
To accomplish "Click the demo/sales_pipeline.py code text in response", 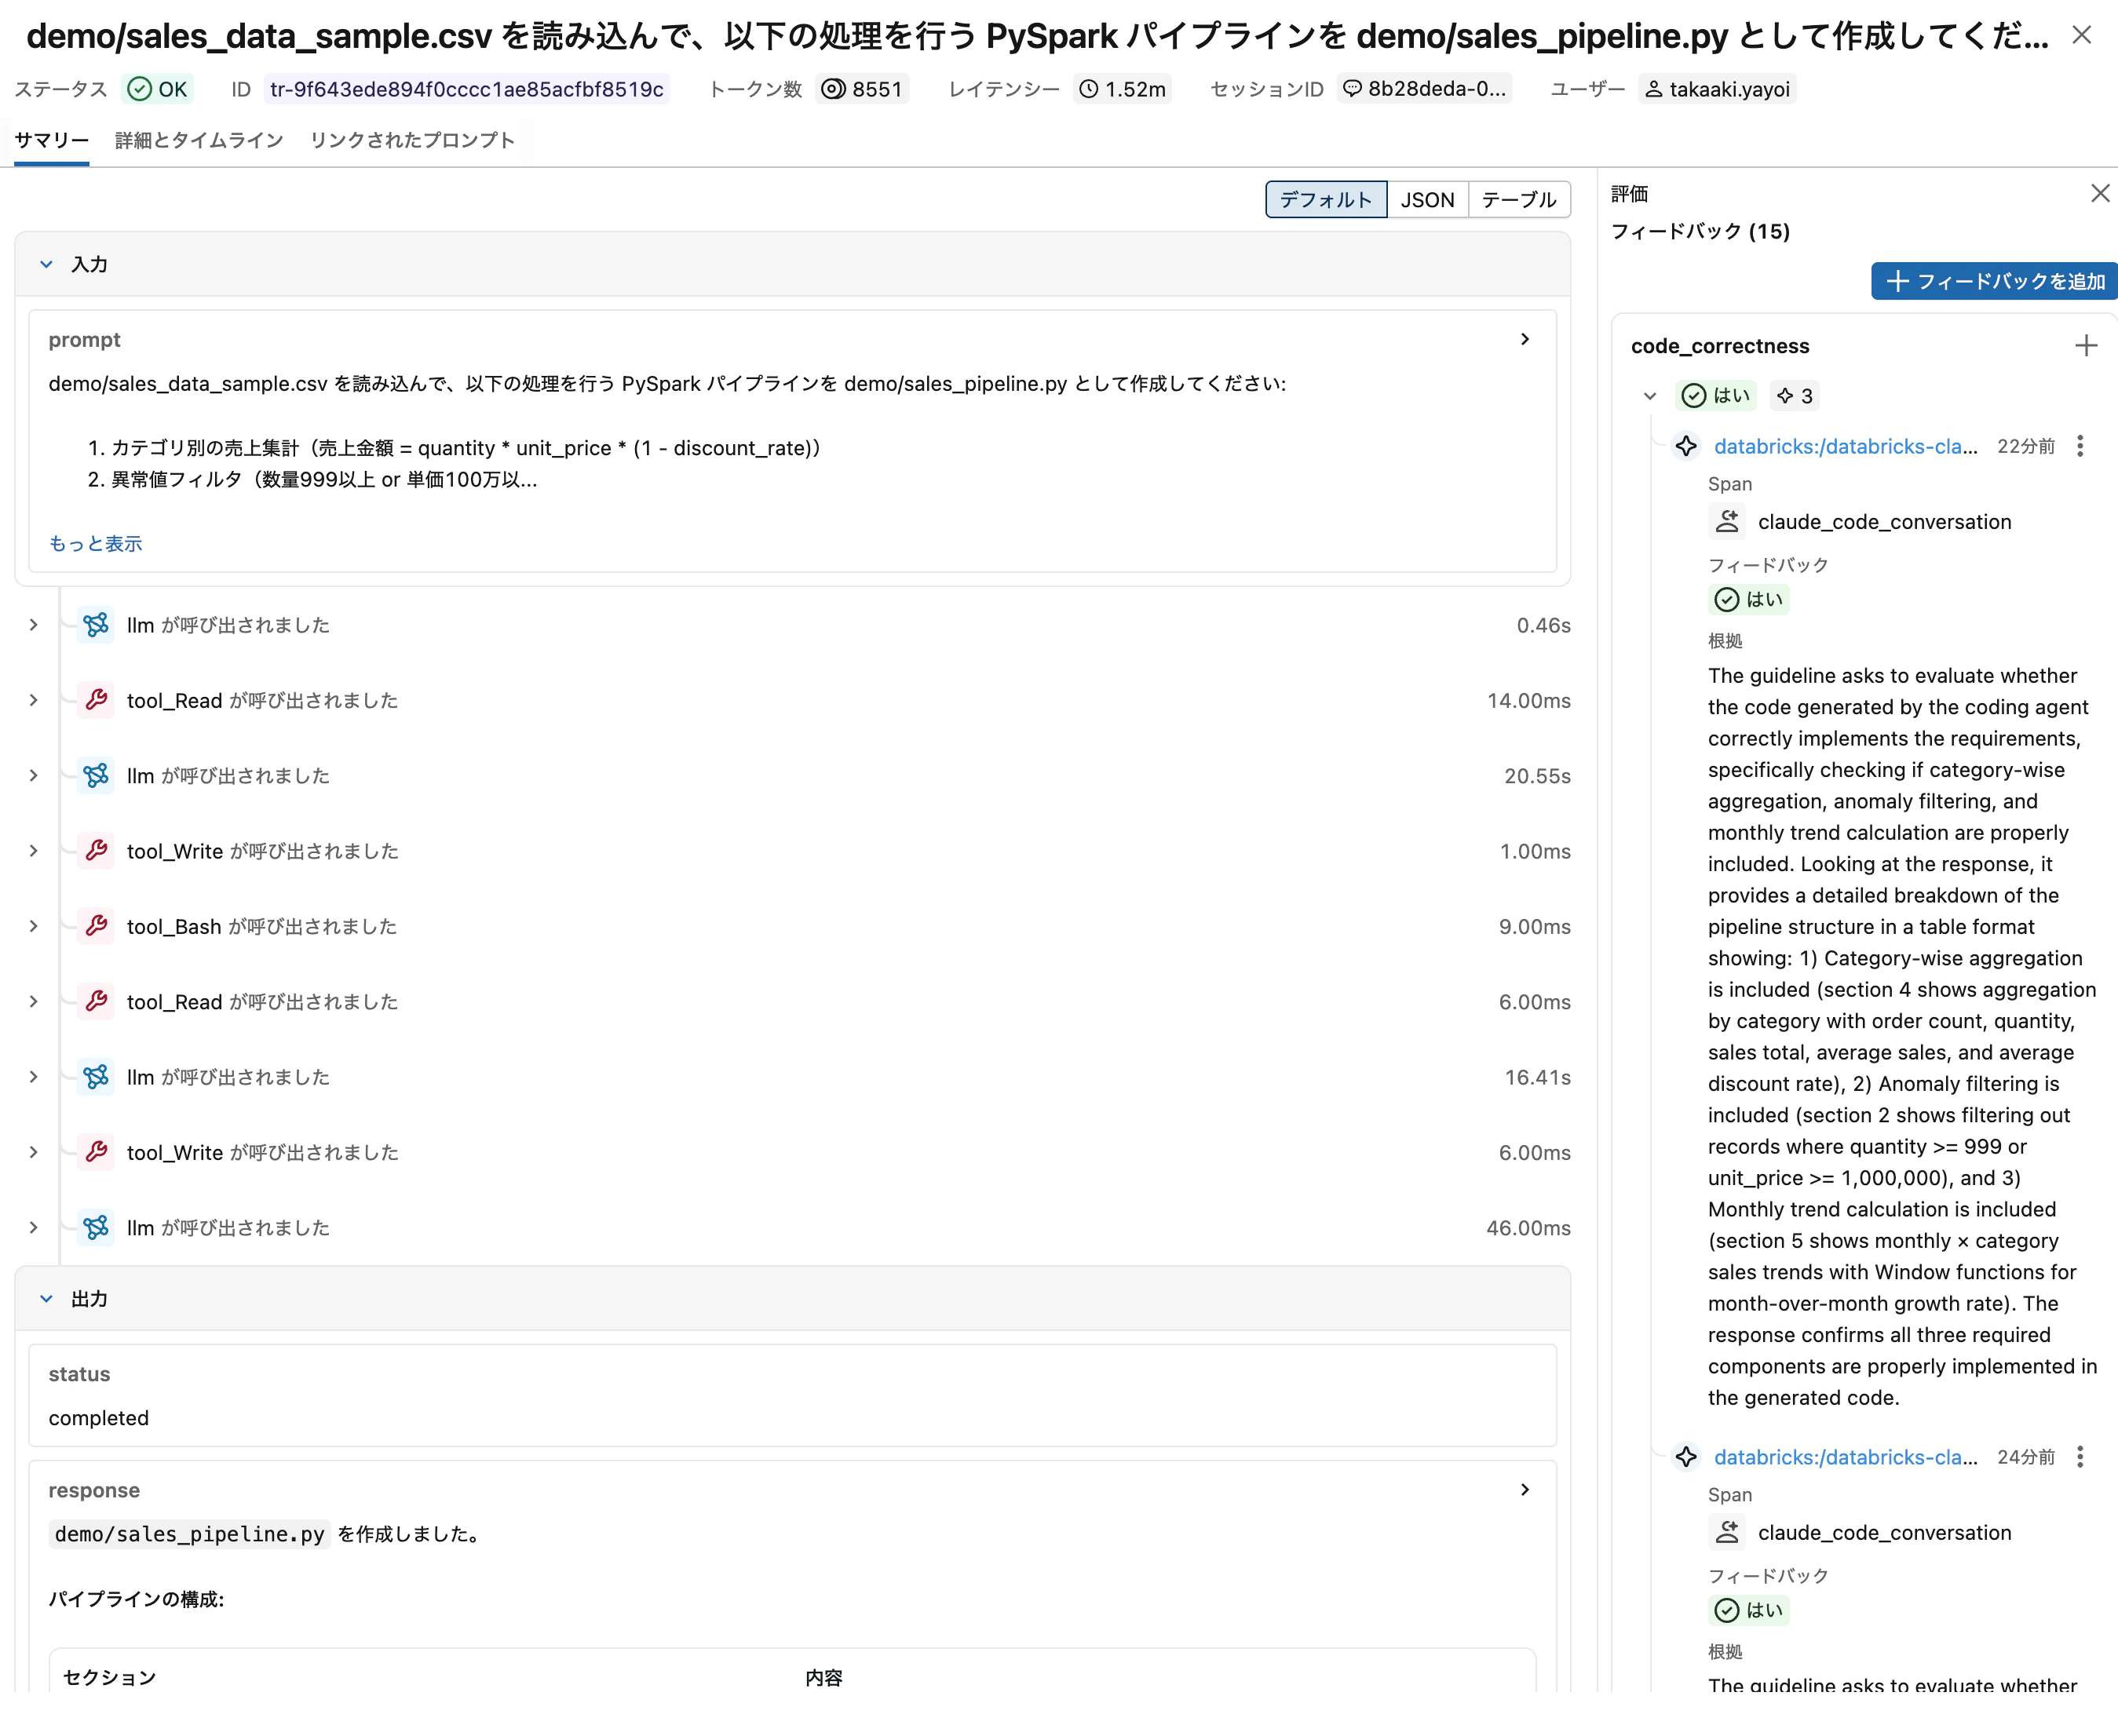I will [x=189, y=1534].
